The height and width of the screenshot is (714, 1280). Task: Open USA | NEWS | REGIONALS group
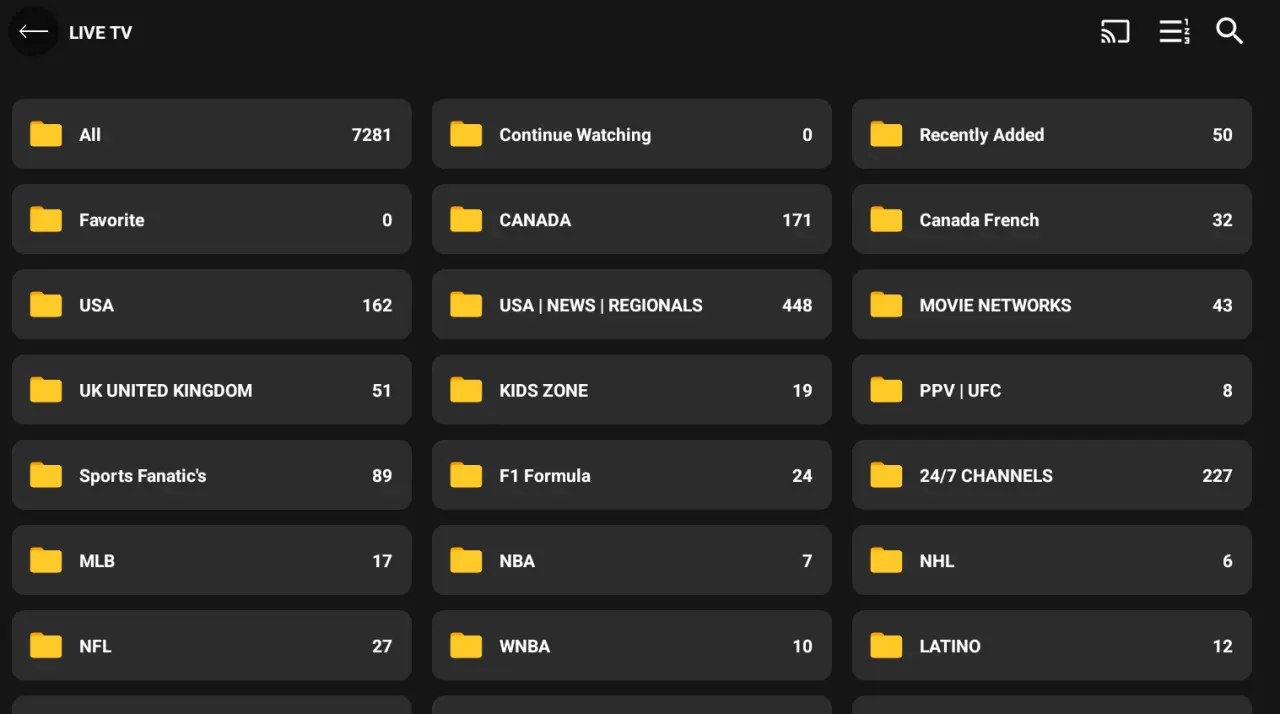click(631, 304)
